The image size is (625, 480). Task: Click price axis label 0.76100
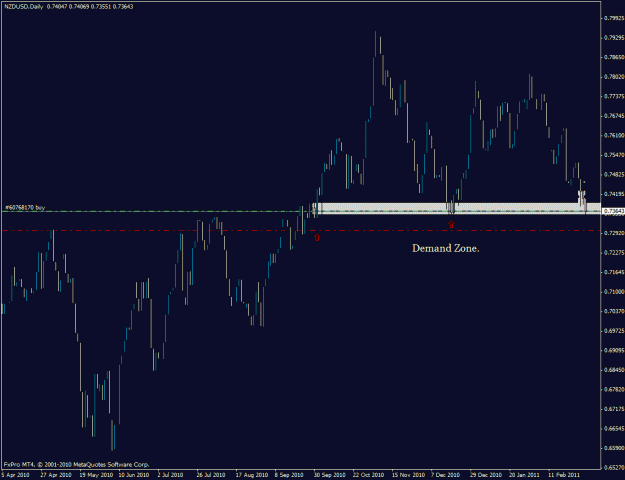[x=614, y=136]
